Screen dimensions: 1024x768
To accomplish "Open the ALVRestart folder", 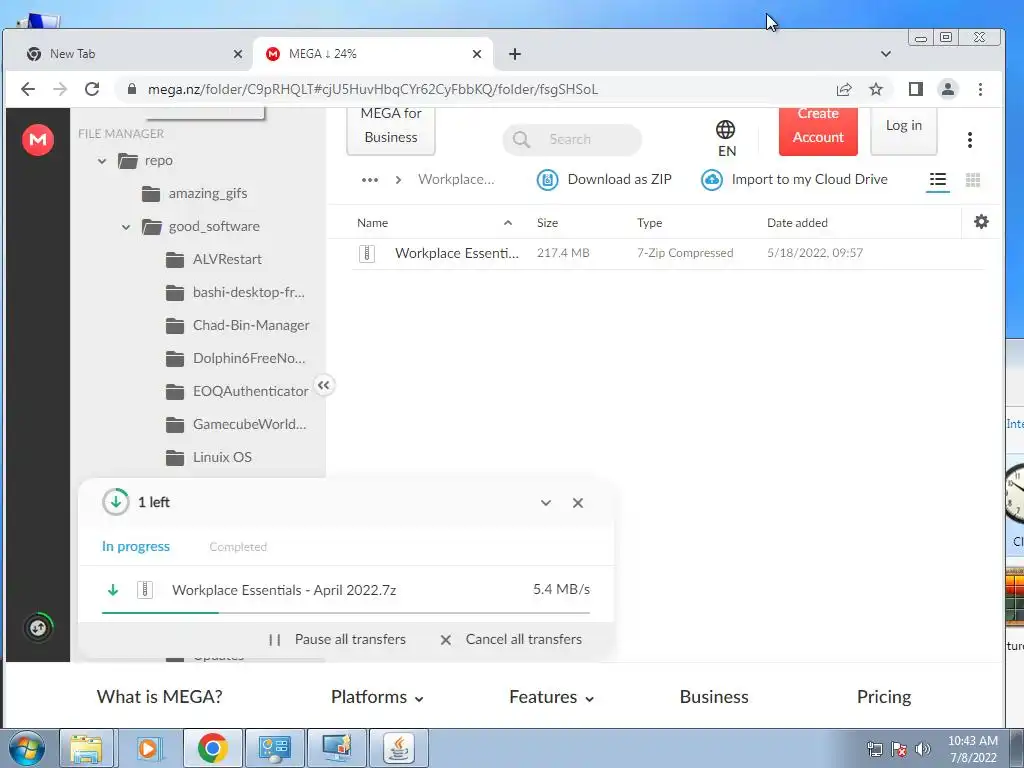I will (x=214, y=259).
